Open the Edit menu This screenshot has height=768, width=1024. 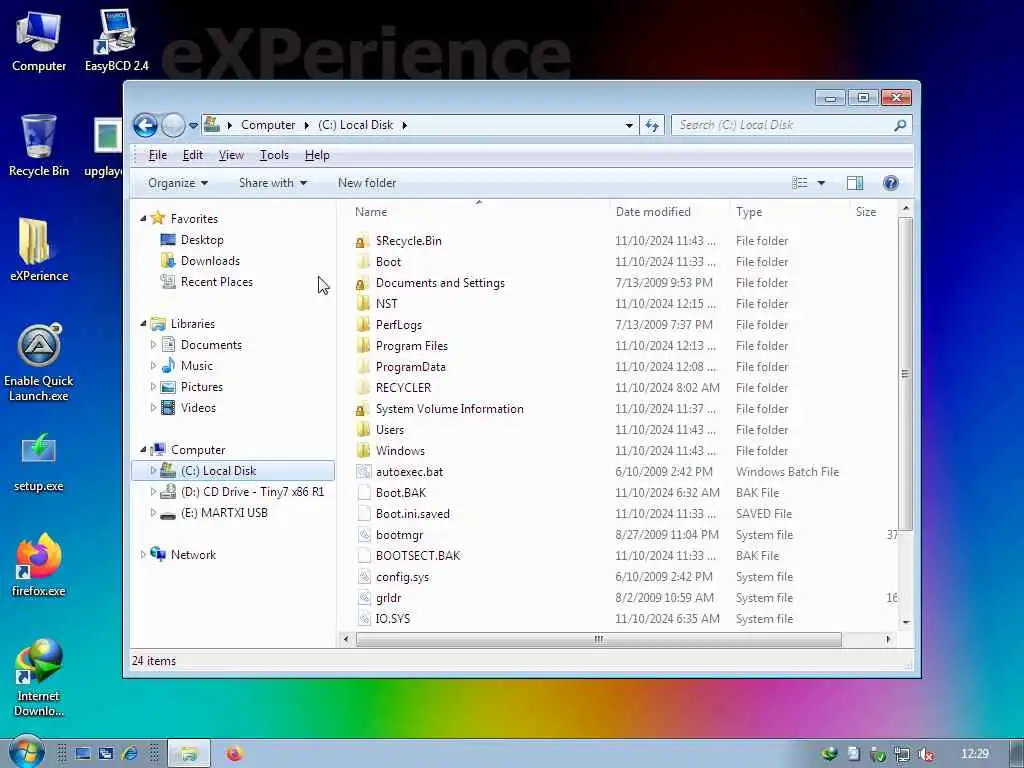click(x=192, y=155)
